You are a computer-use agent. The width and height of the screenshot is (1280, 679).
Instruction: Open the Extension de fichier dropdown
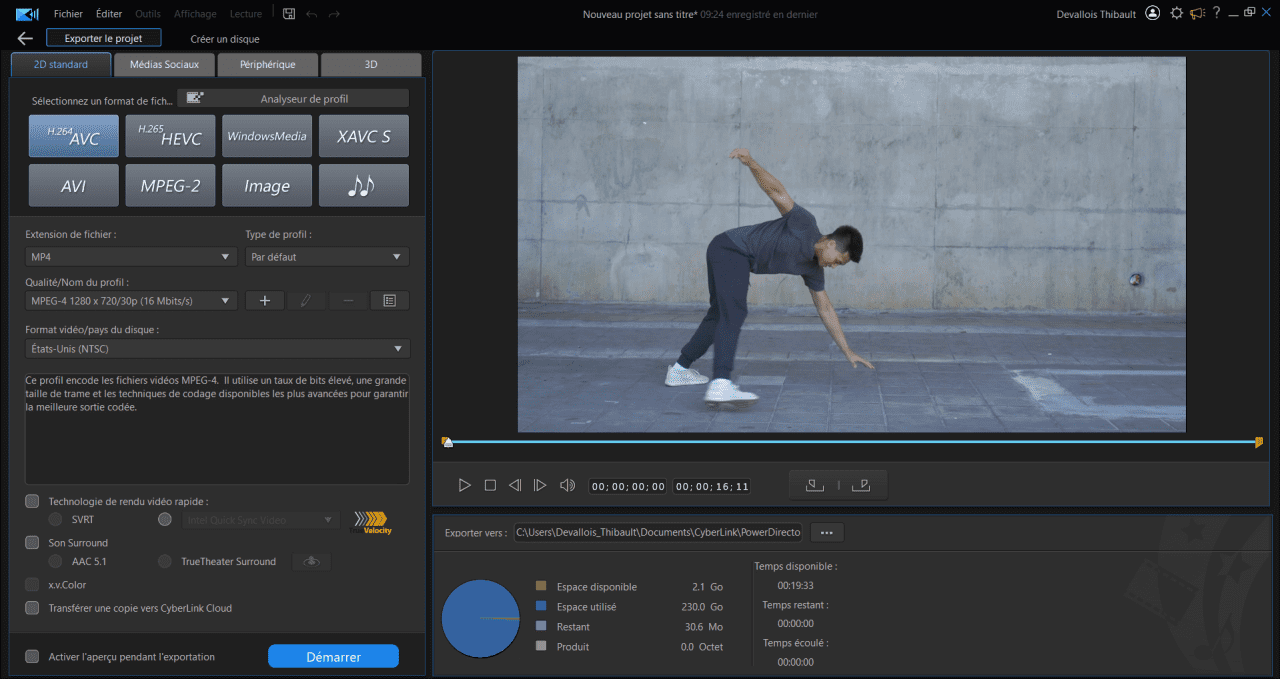[130, 256]
